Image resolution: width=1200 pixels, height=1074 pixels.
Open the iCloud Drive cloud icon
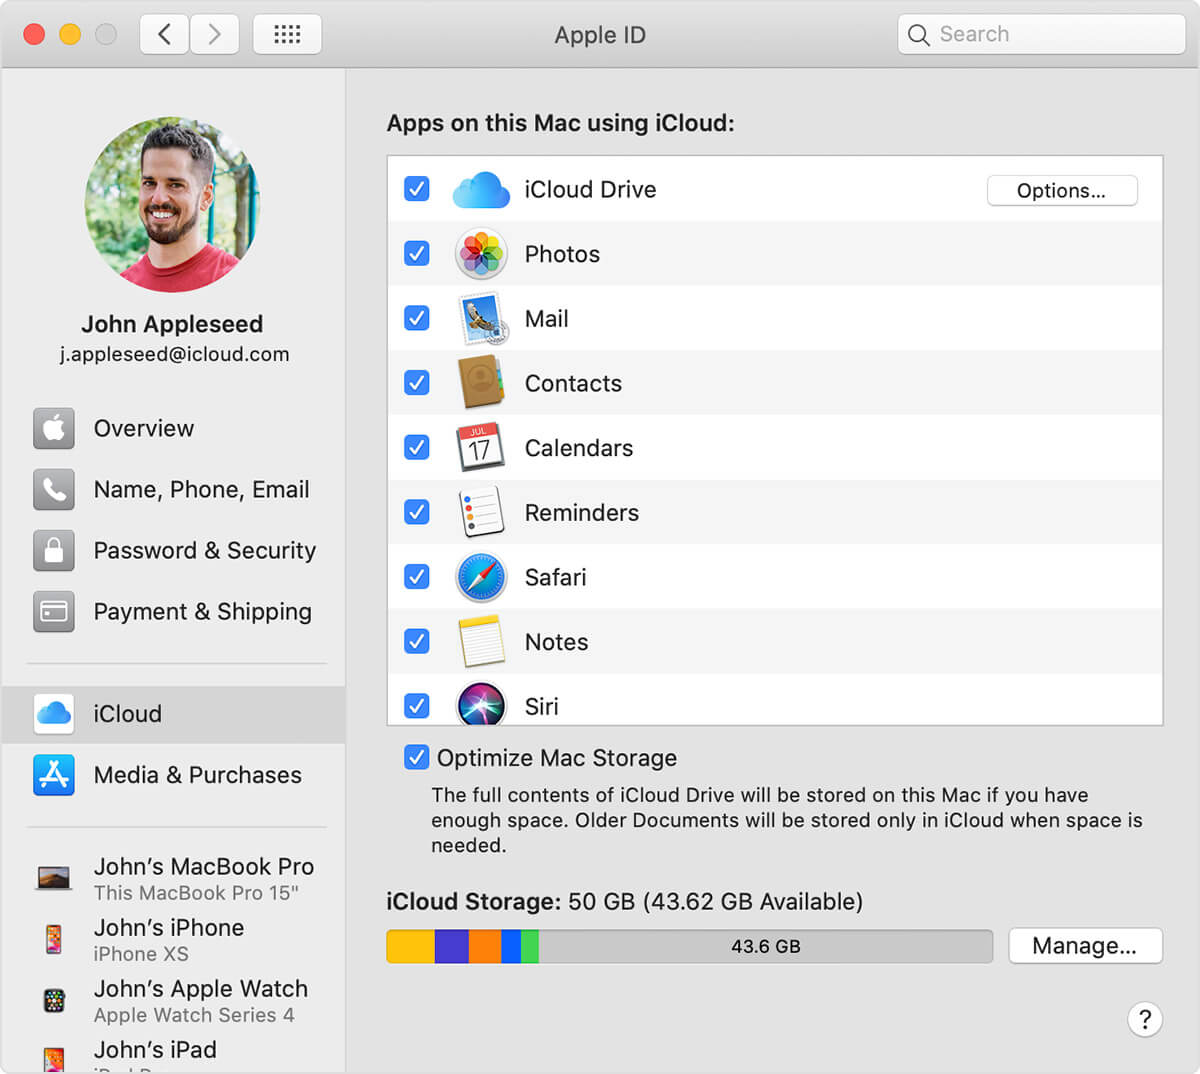tap(481, 189)
